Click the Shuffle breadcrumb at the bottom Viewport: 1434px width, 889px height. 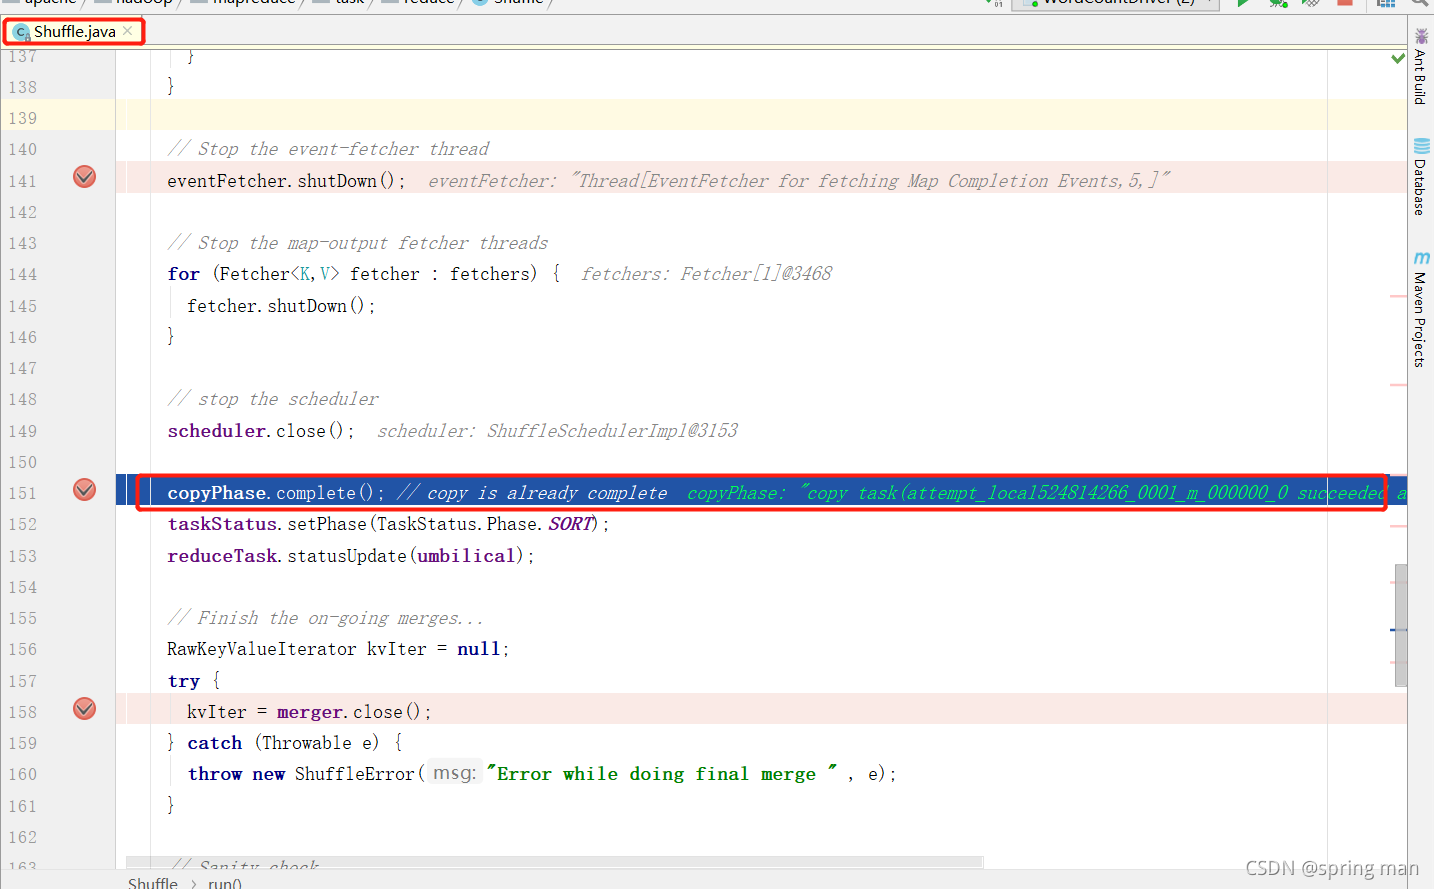[x=153, y=883]
